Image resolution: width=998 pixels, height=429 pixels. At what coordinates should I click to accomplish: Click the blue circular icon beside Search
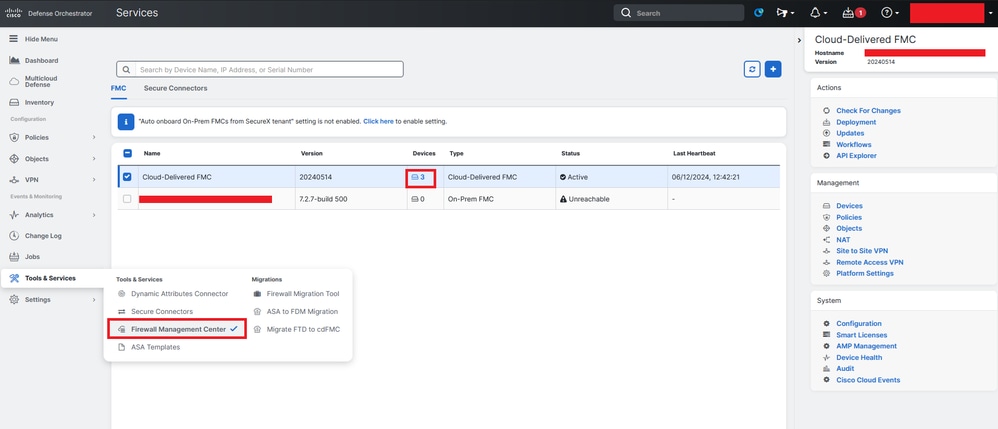[x=759, y=13]
